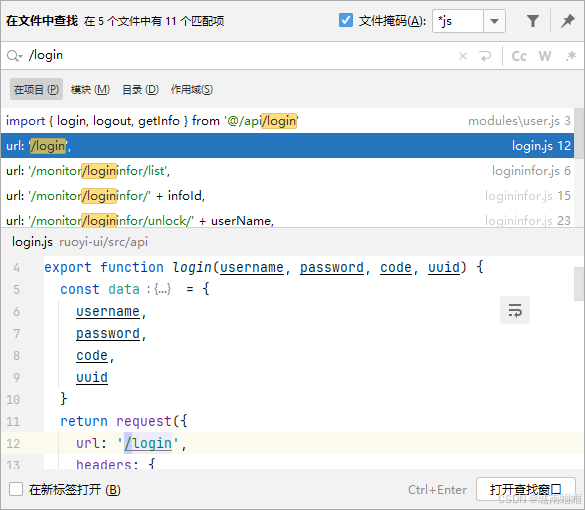Click the new line arrow icon in search
The width and height of the screenshot is (585, 510).
coord(485,56)
